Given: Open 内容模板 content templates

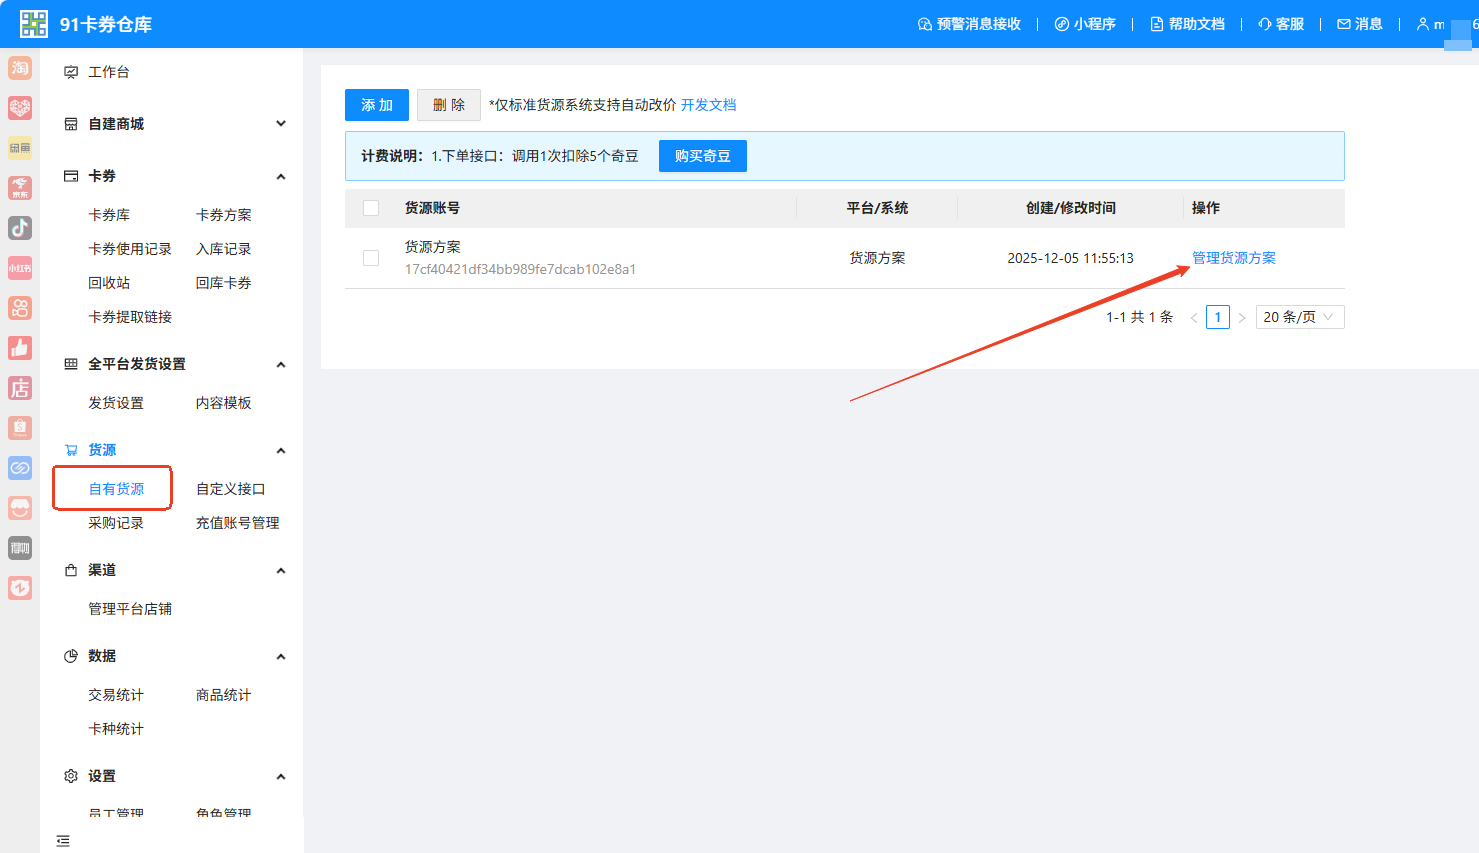Looking at the screenshot, I should tap(224, 403).
